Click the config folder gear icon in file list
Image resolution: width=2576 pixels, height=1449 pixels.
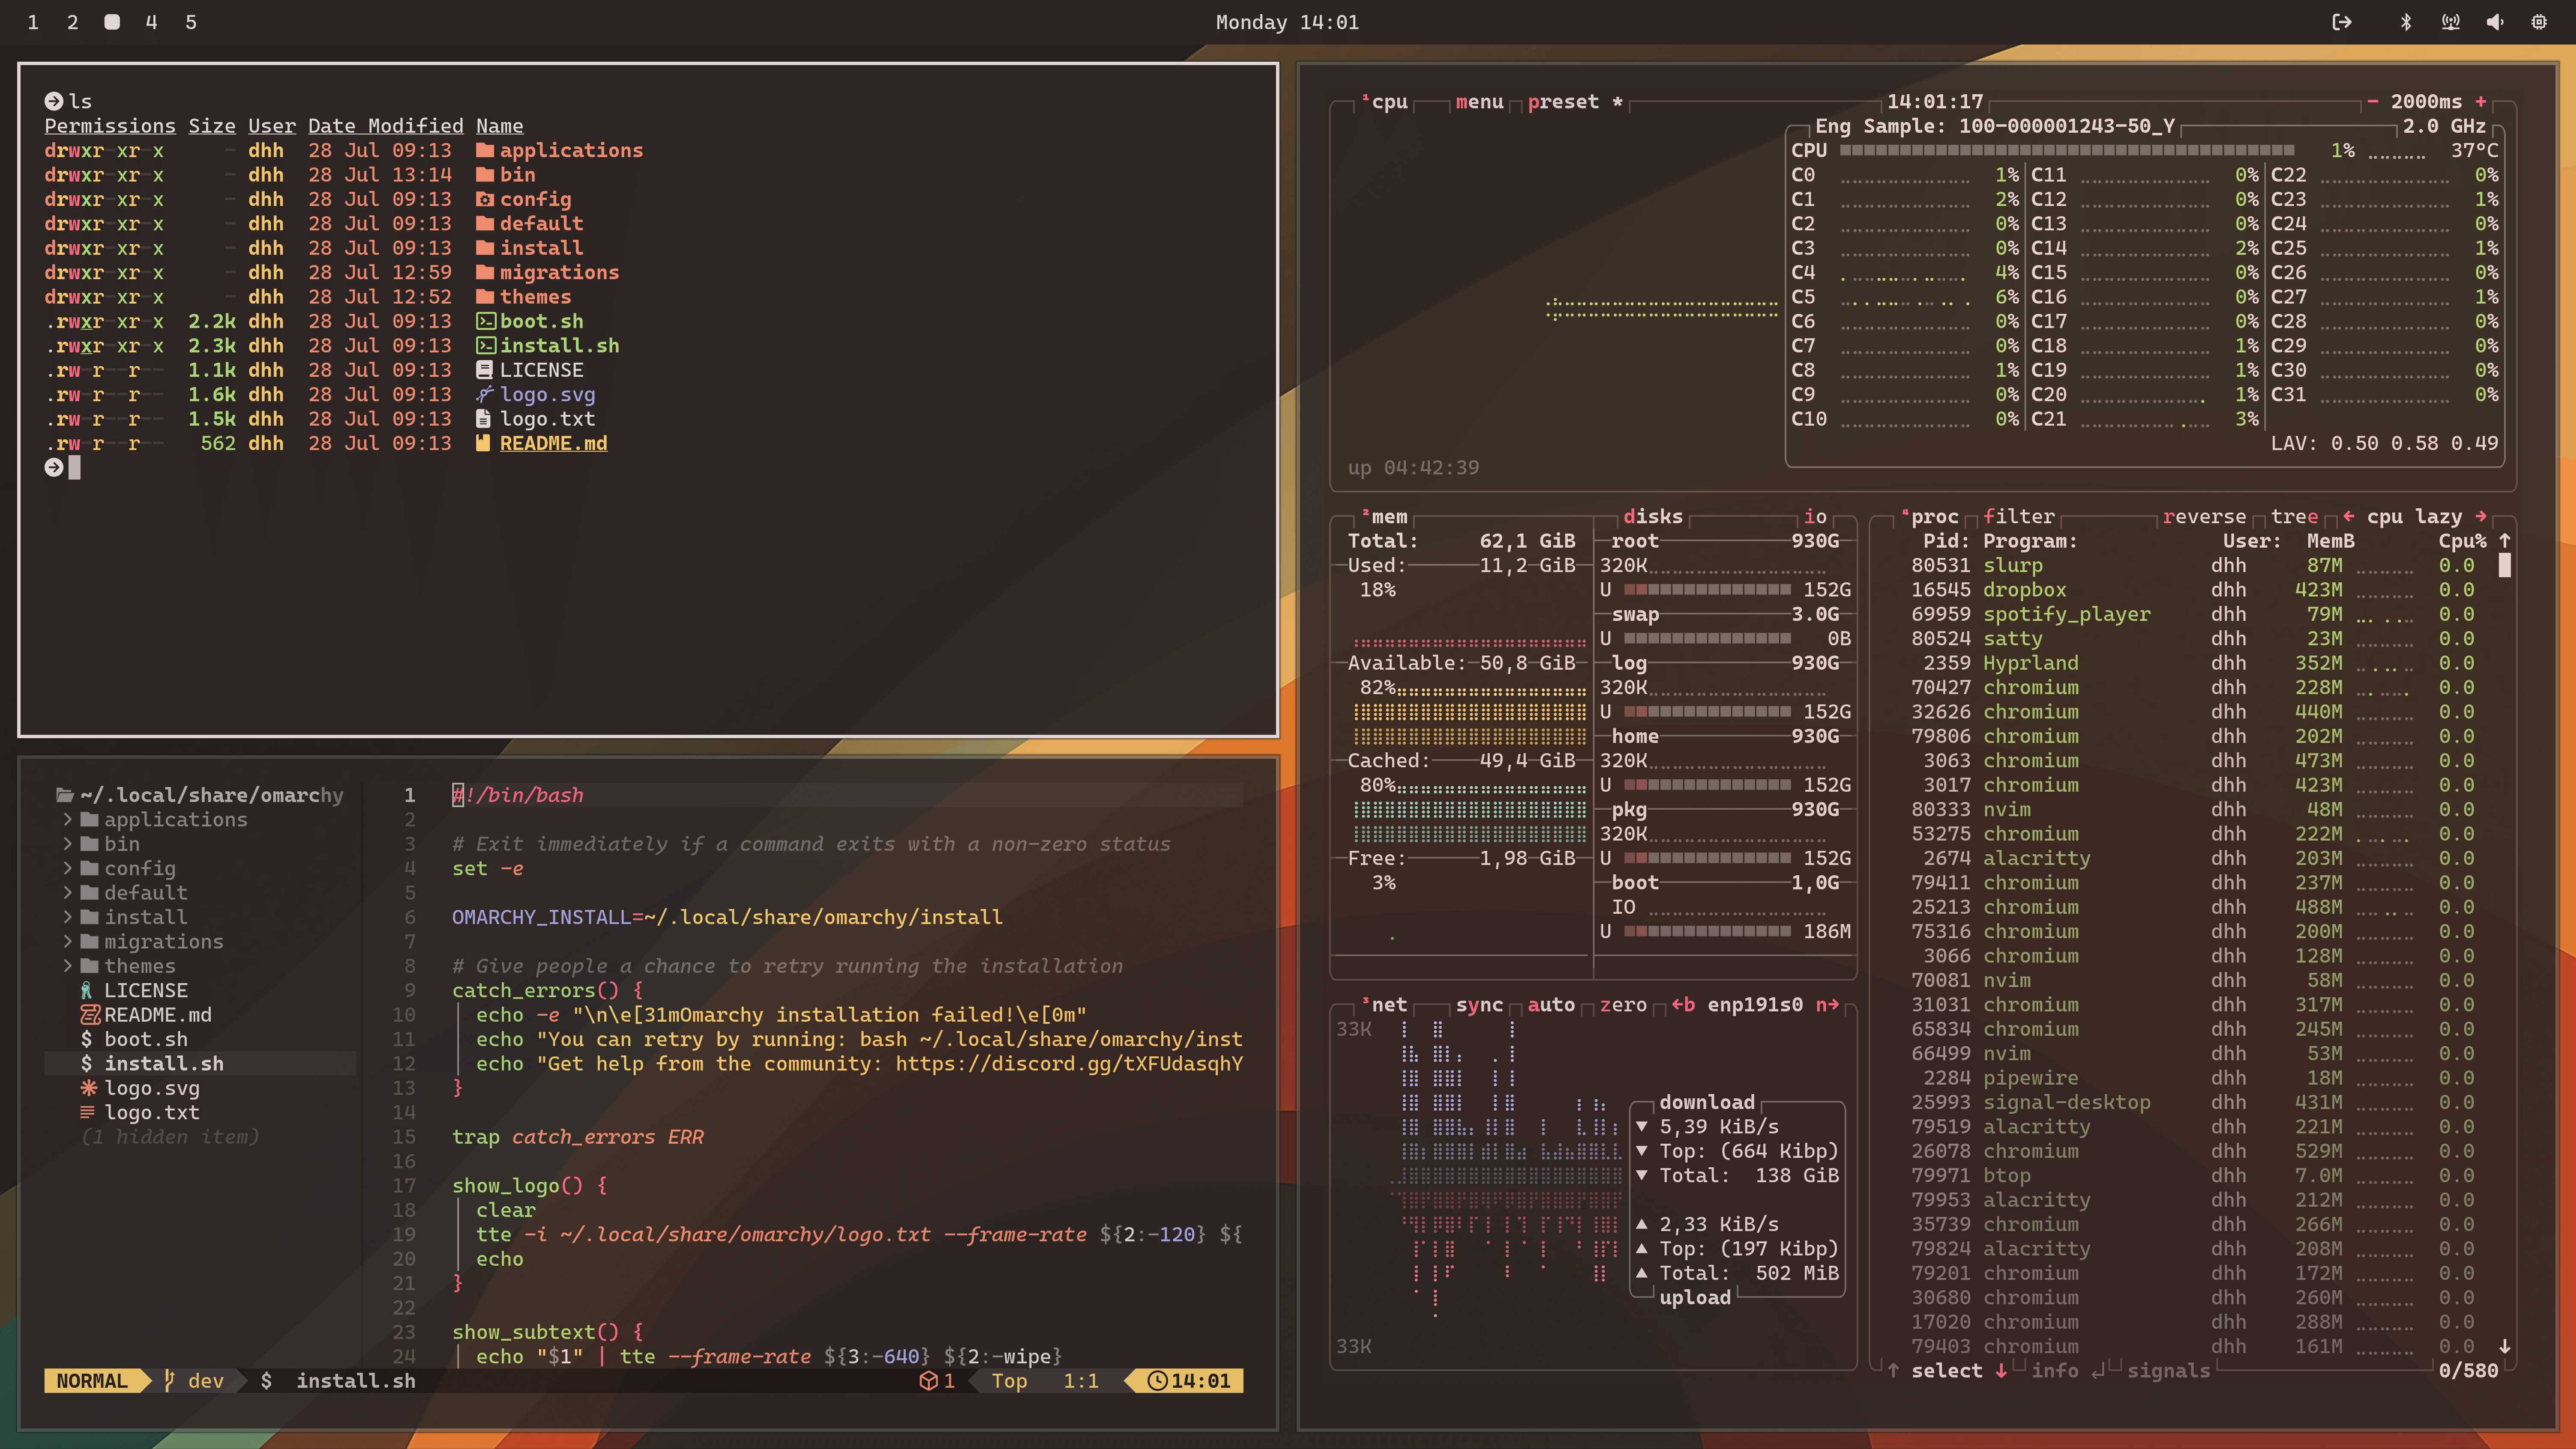tap(485, 199)
